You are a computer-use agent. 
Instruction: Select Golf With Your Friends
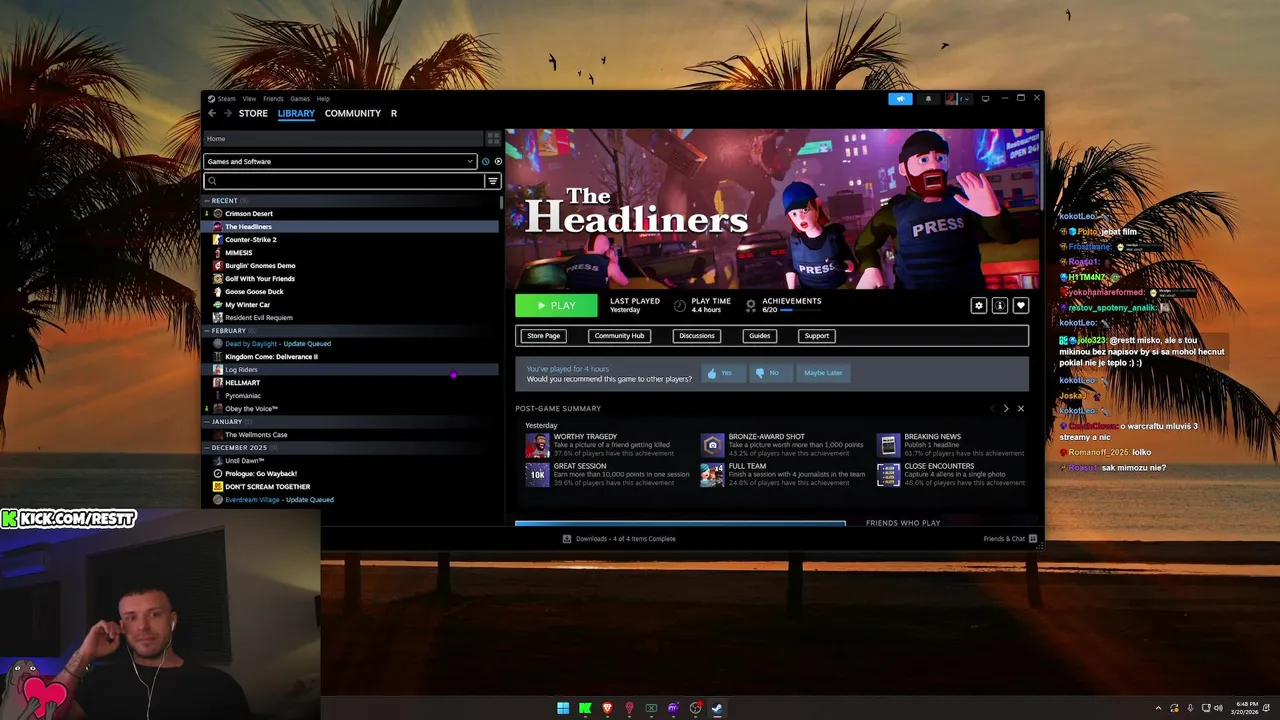pos(350,278)
